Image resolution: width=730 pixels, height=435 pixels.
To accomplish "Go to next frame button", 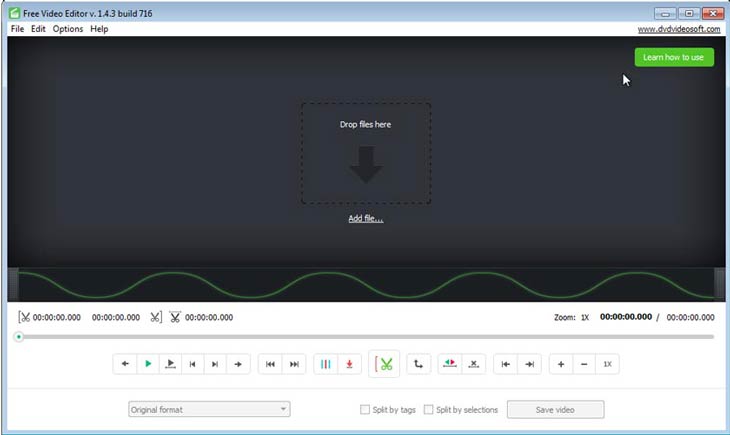I will [x=215, y=364].
